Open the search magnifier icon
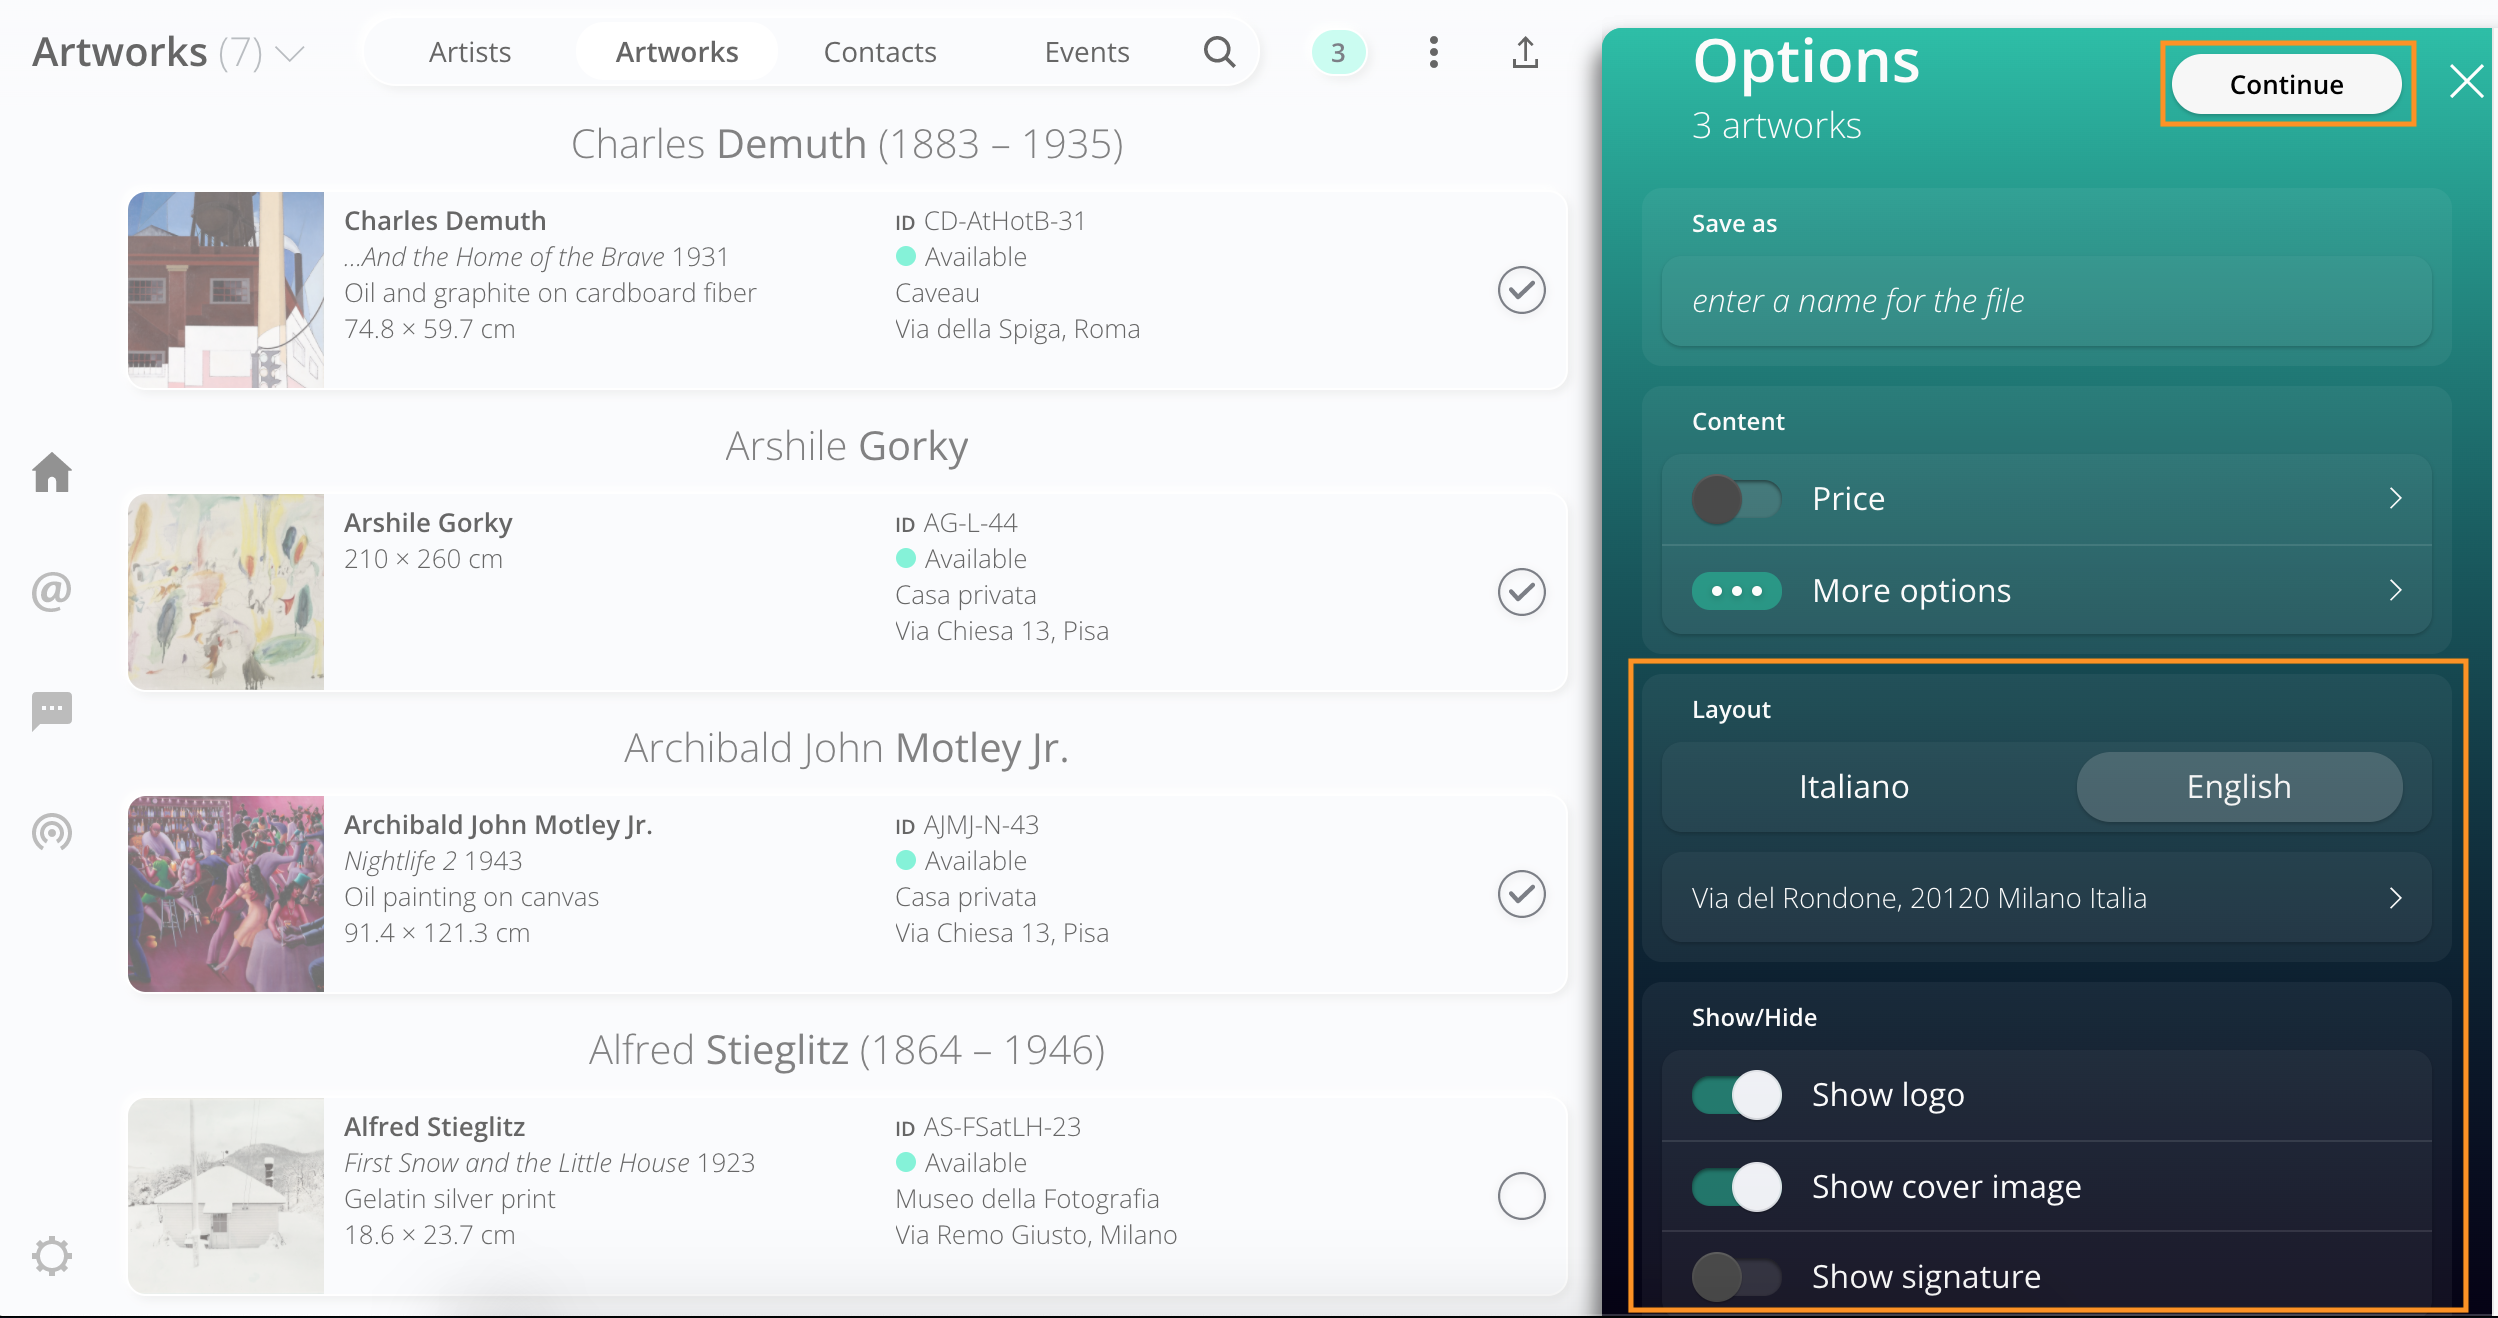Viewport: 2498px width, 1318px height. pyautogui.click(x=1219, y=52)
